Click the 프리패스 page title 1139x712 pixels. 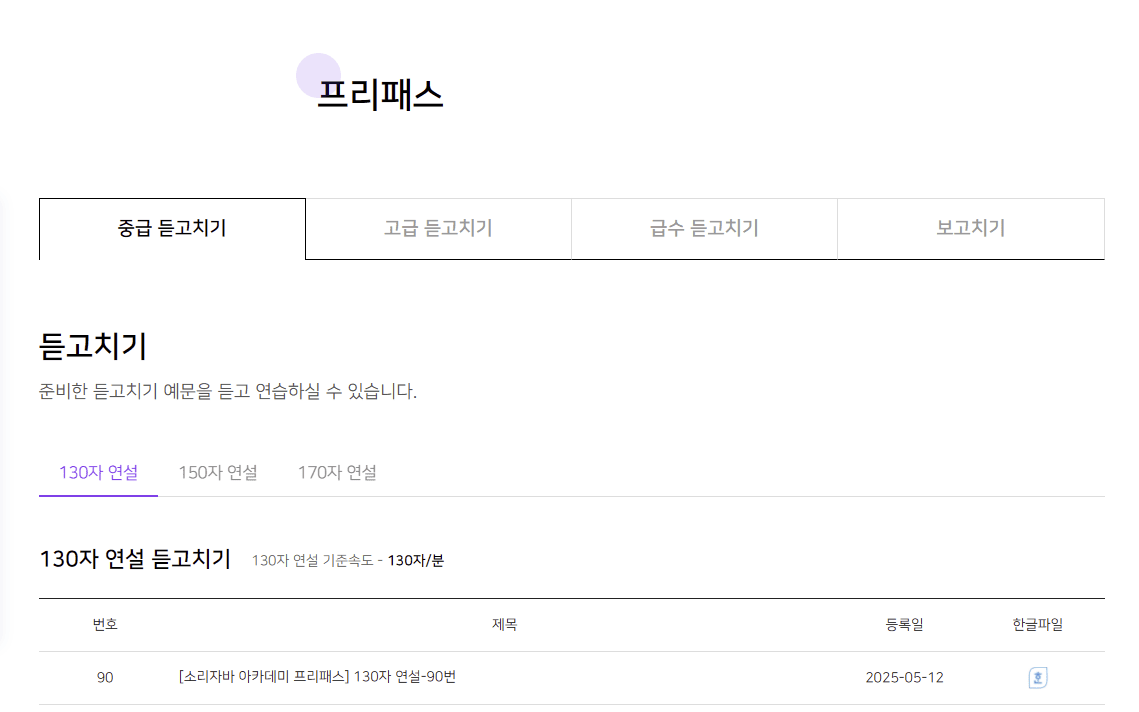click(380, 95)
